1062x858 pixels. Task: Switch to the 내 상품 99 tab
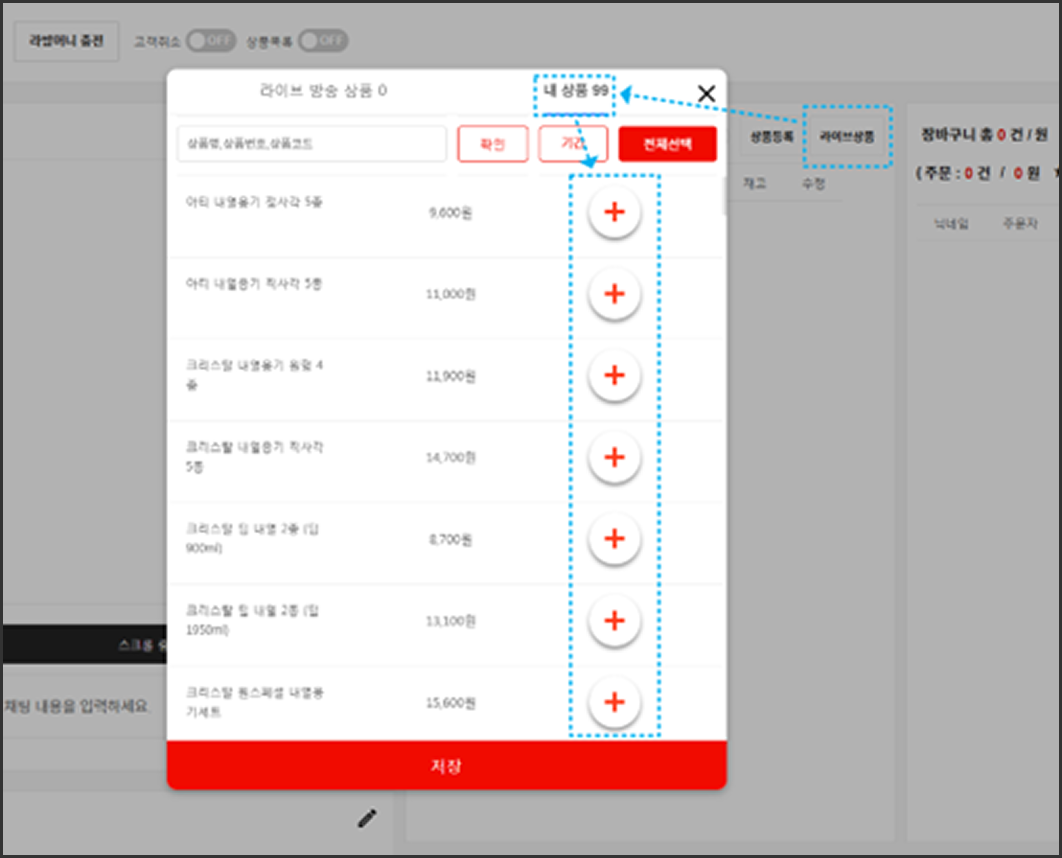pos(576,91)
